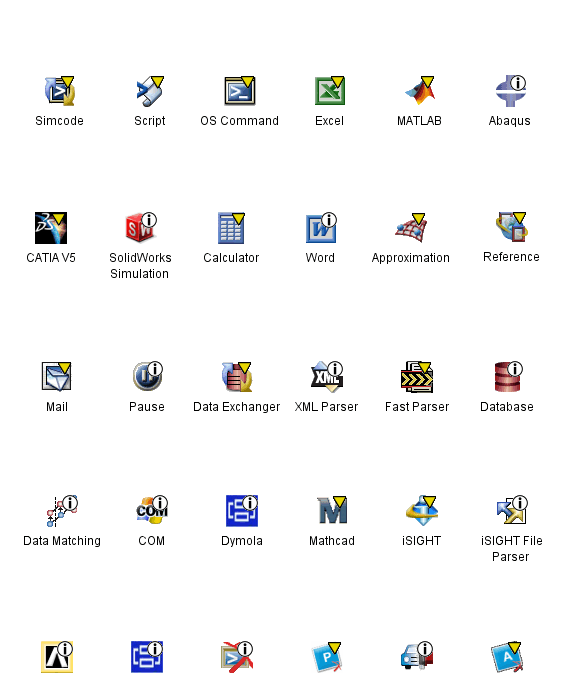Select the Mail component icon
Viewport: 565px width, 675px height.
[x=56, y=377]
